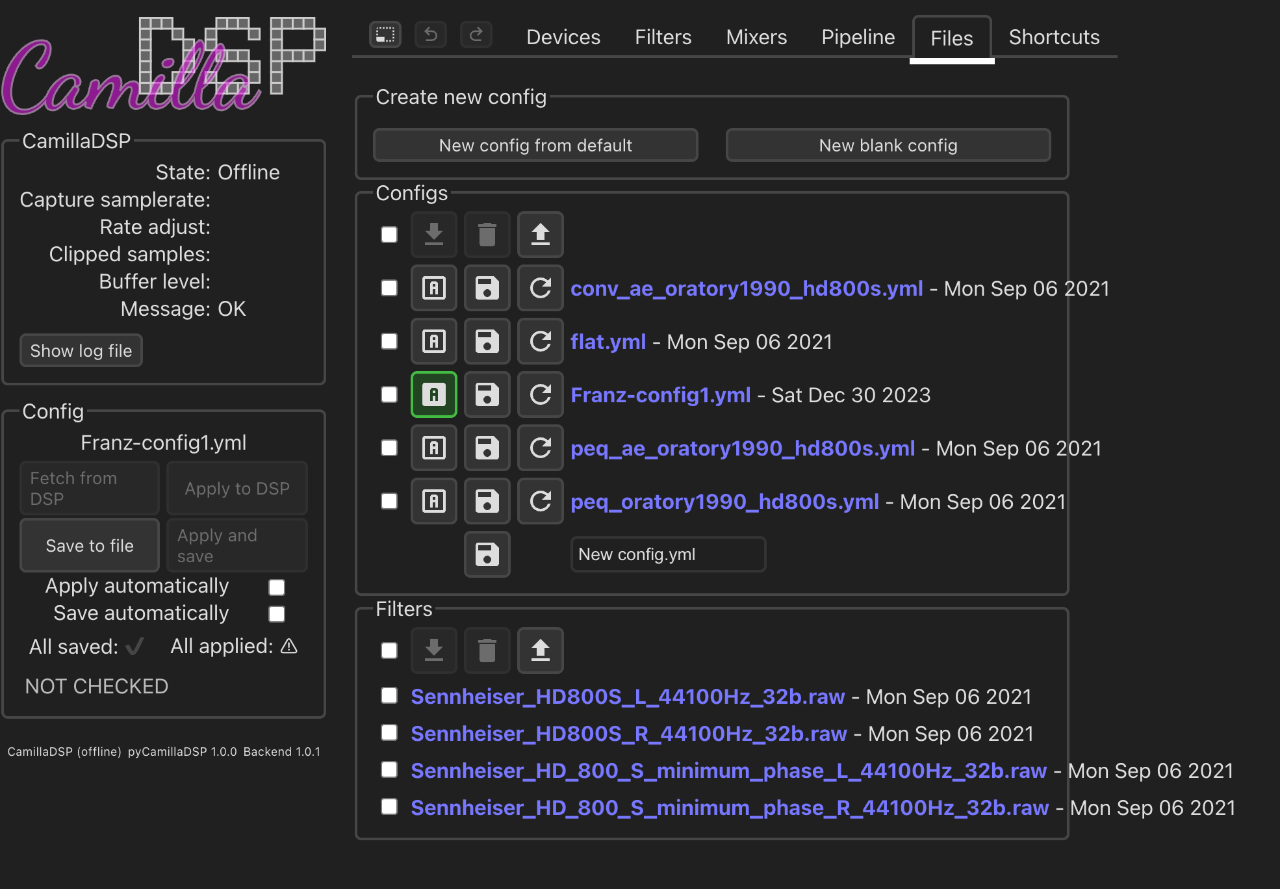Click the New config.yml filename field
This screenshot has width=1280, height=889.
click(668, 554)
